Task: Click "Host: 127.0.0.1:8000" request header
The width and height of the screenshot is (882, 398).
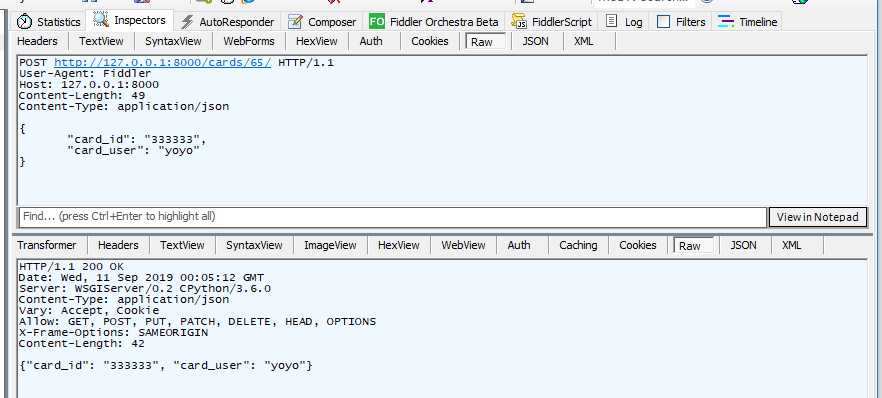Action: coord(89,85)
